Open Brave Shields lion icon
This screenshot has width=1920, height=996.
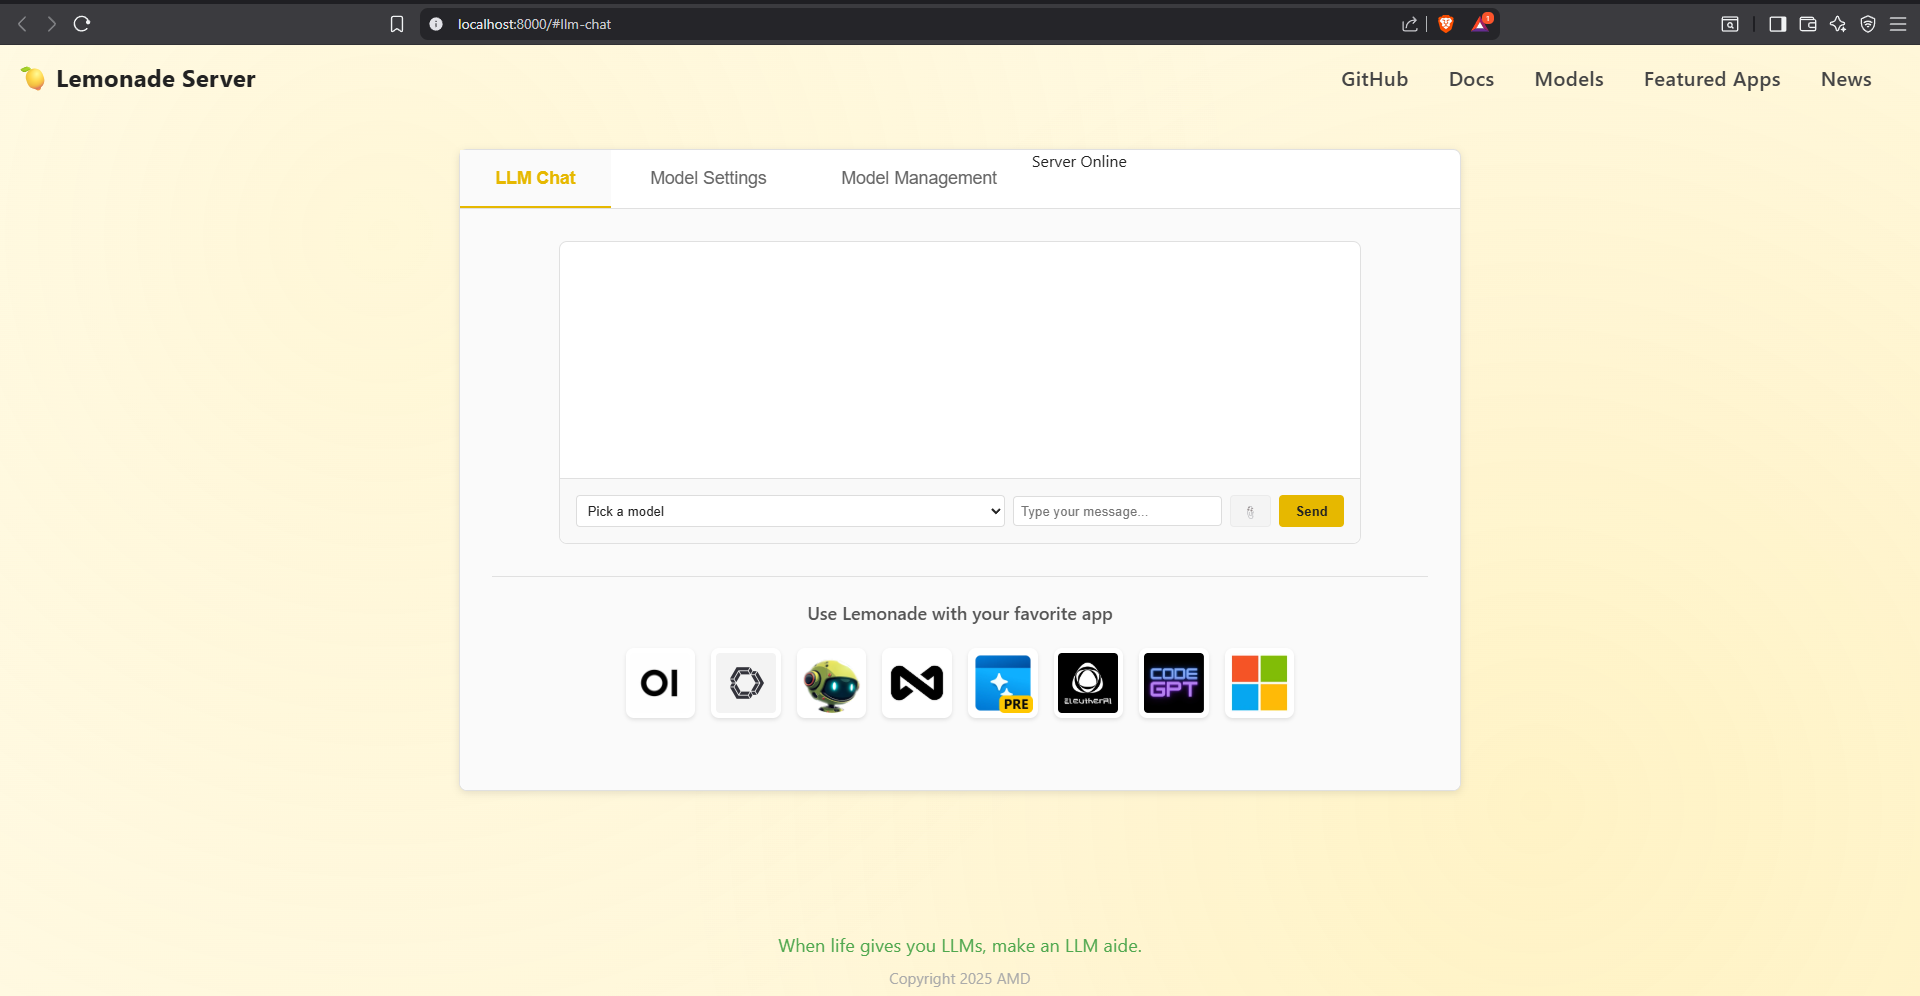[x=1446, y=24]
